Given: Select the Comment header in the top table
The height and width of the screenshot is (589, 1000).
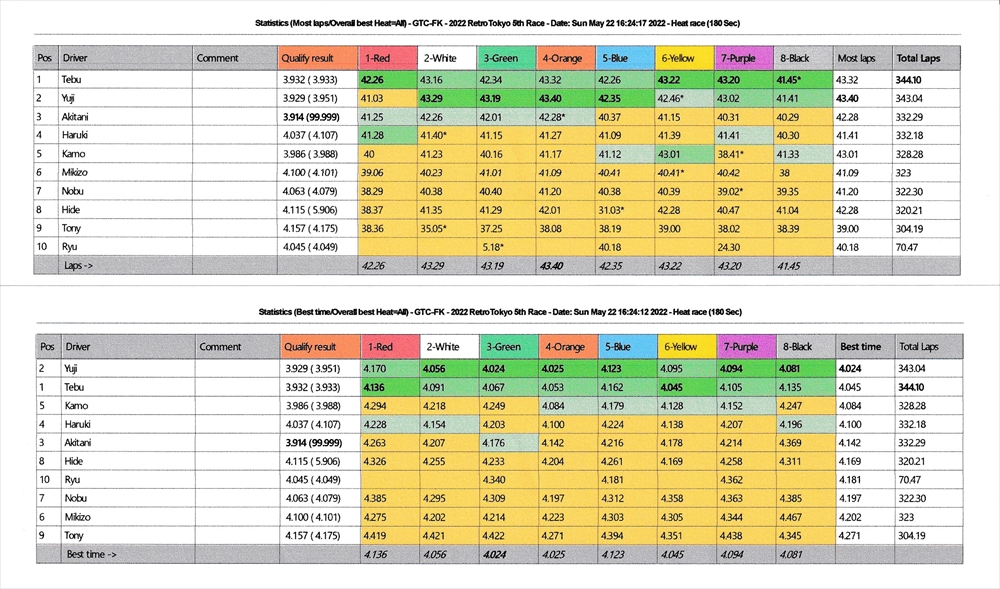Looking at the screenshot, I should [217, 58].
